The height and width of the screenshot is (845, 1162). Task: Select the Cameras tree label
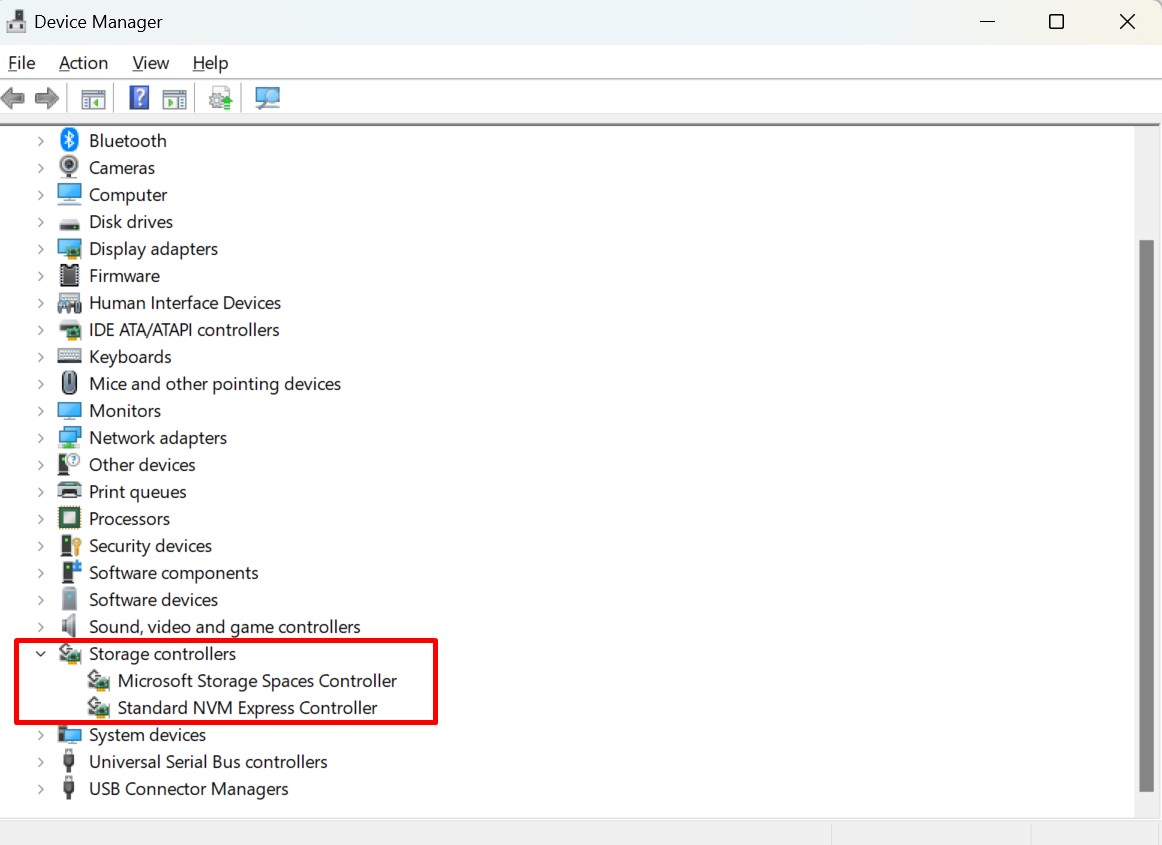click(122, 168)
